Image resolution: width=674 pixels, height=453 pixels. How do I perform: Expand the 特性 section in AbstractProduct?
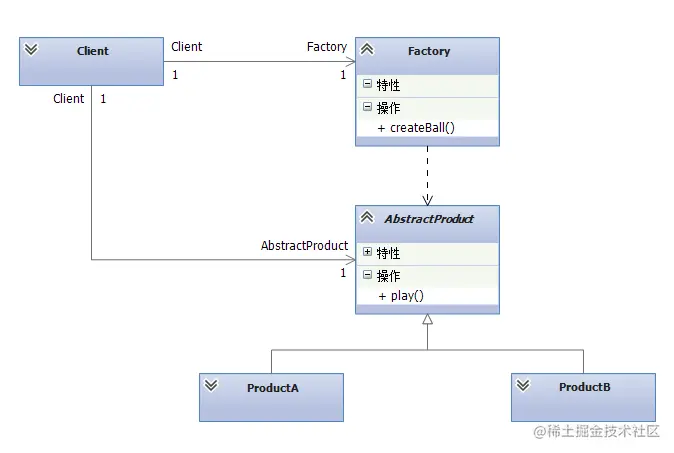pyautogui.click(x=367, y=253)
